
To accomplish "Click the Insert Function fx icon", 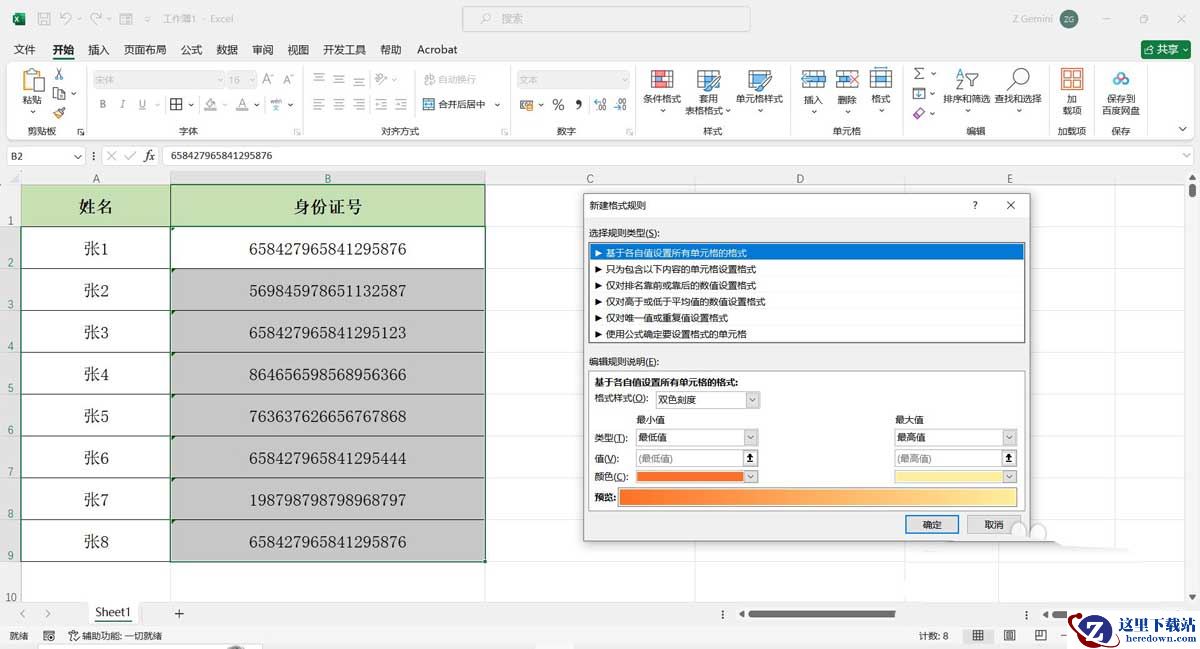I will (149, 156).
